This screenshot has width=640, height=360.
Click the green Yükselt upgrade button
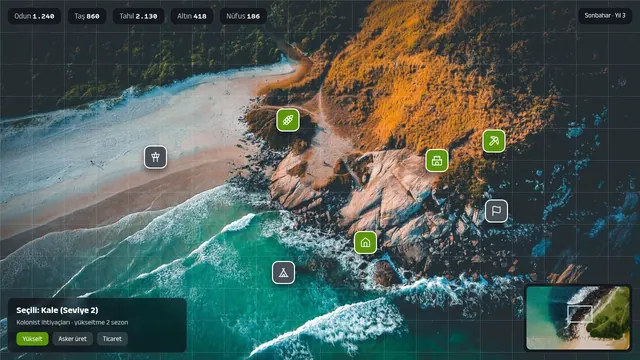[x=32, y=339]
